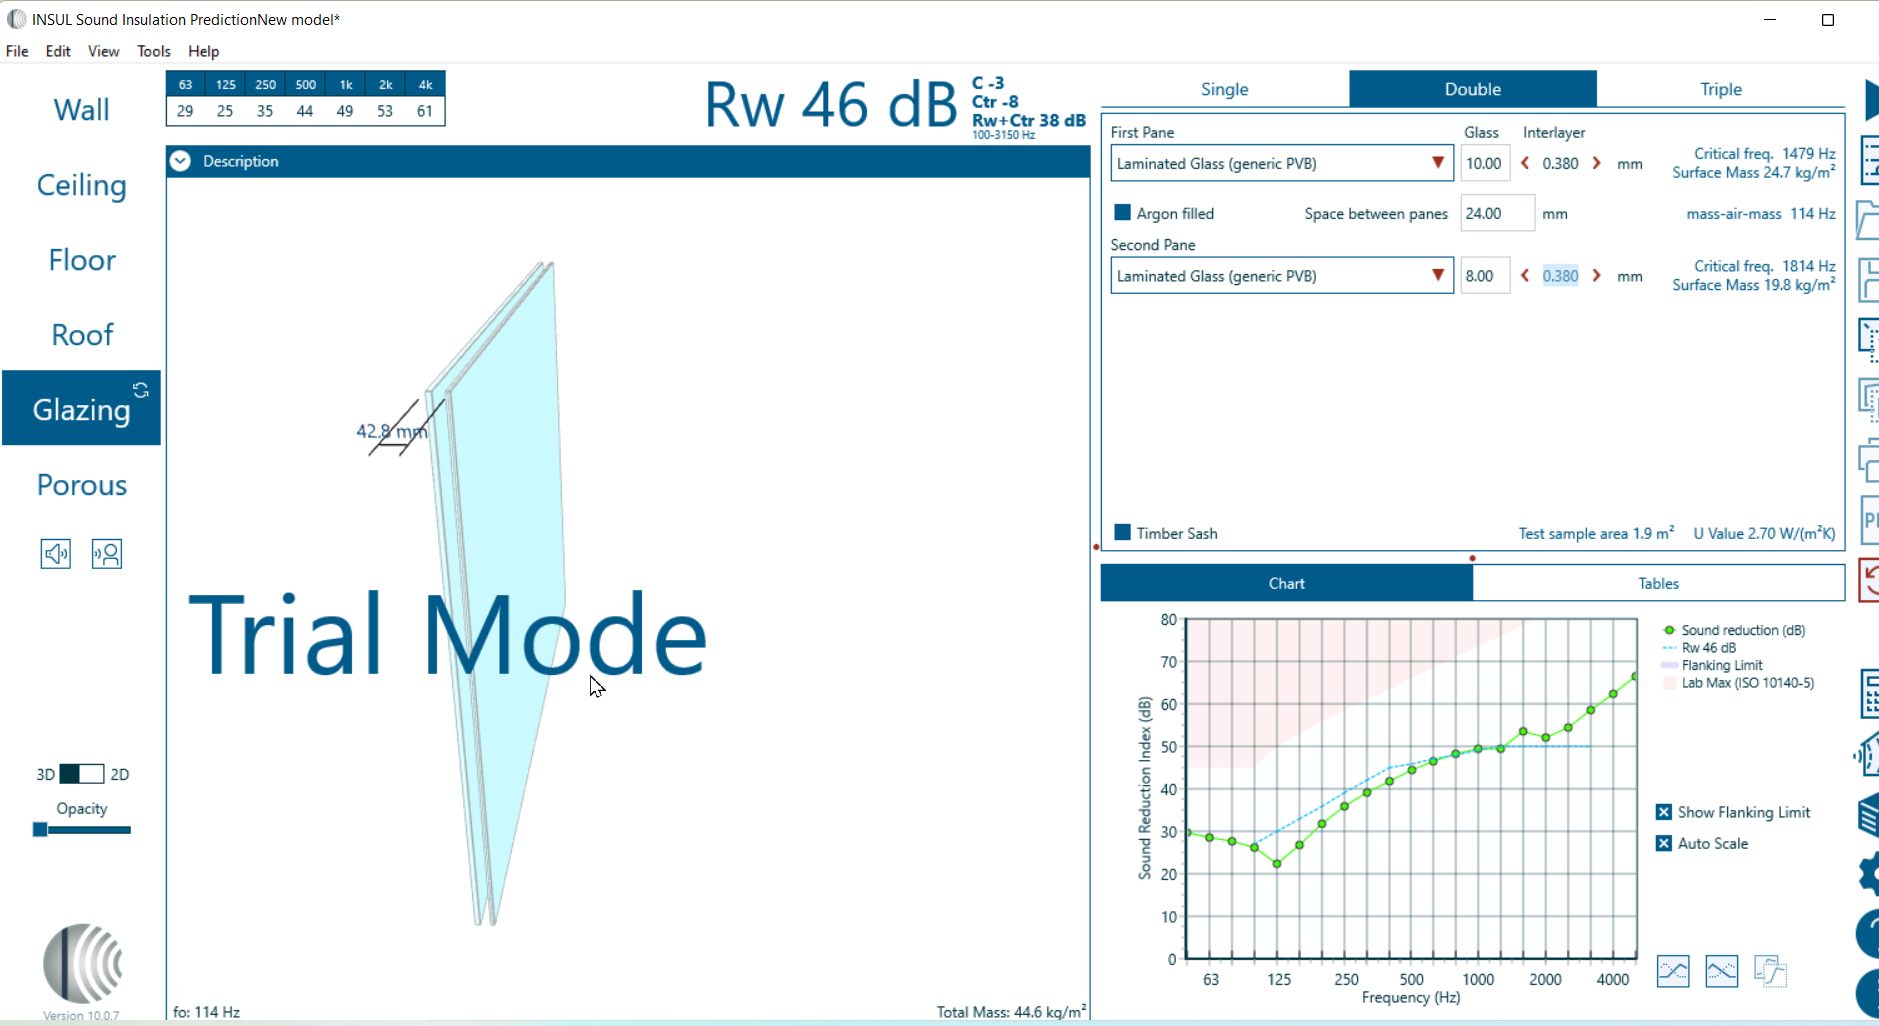The image size is (1879, 1026).
Task: Switch to the Triple glazing tab
Action: click(x=1720, y=89)
